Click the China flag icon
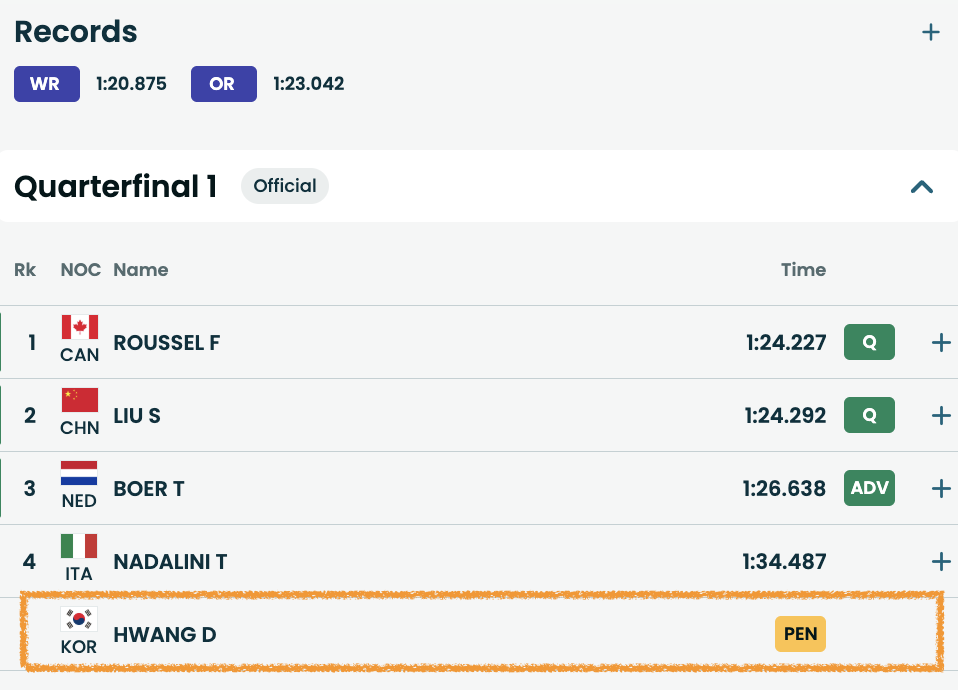 pyautogui.click(x=79, y=400)
